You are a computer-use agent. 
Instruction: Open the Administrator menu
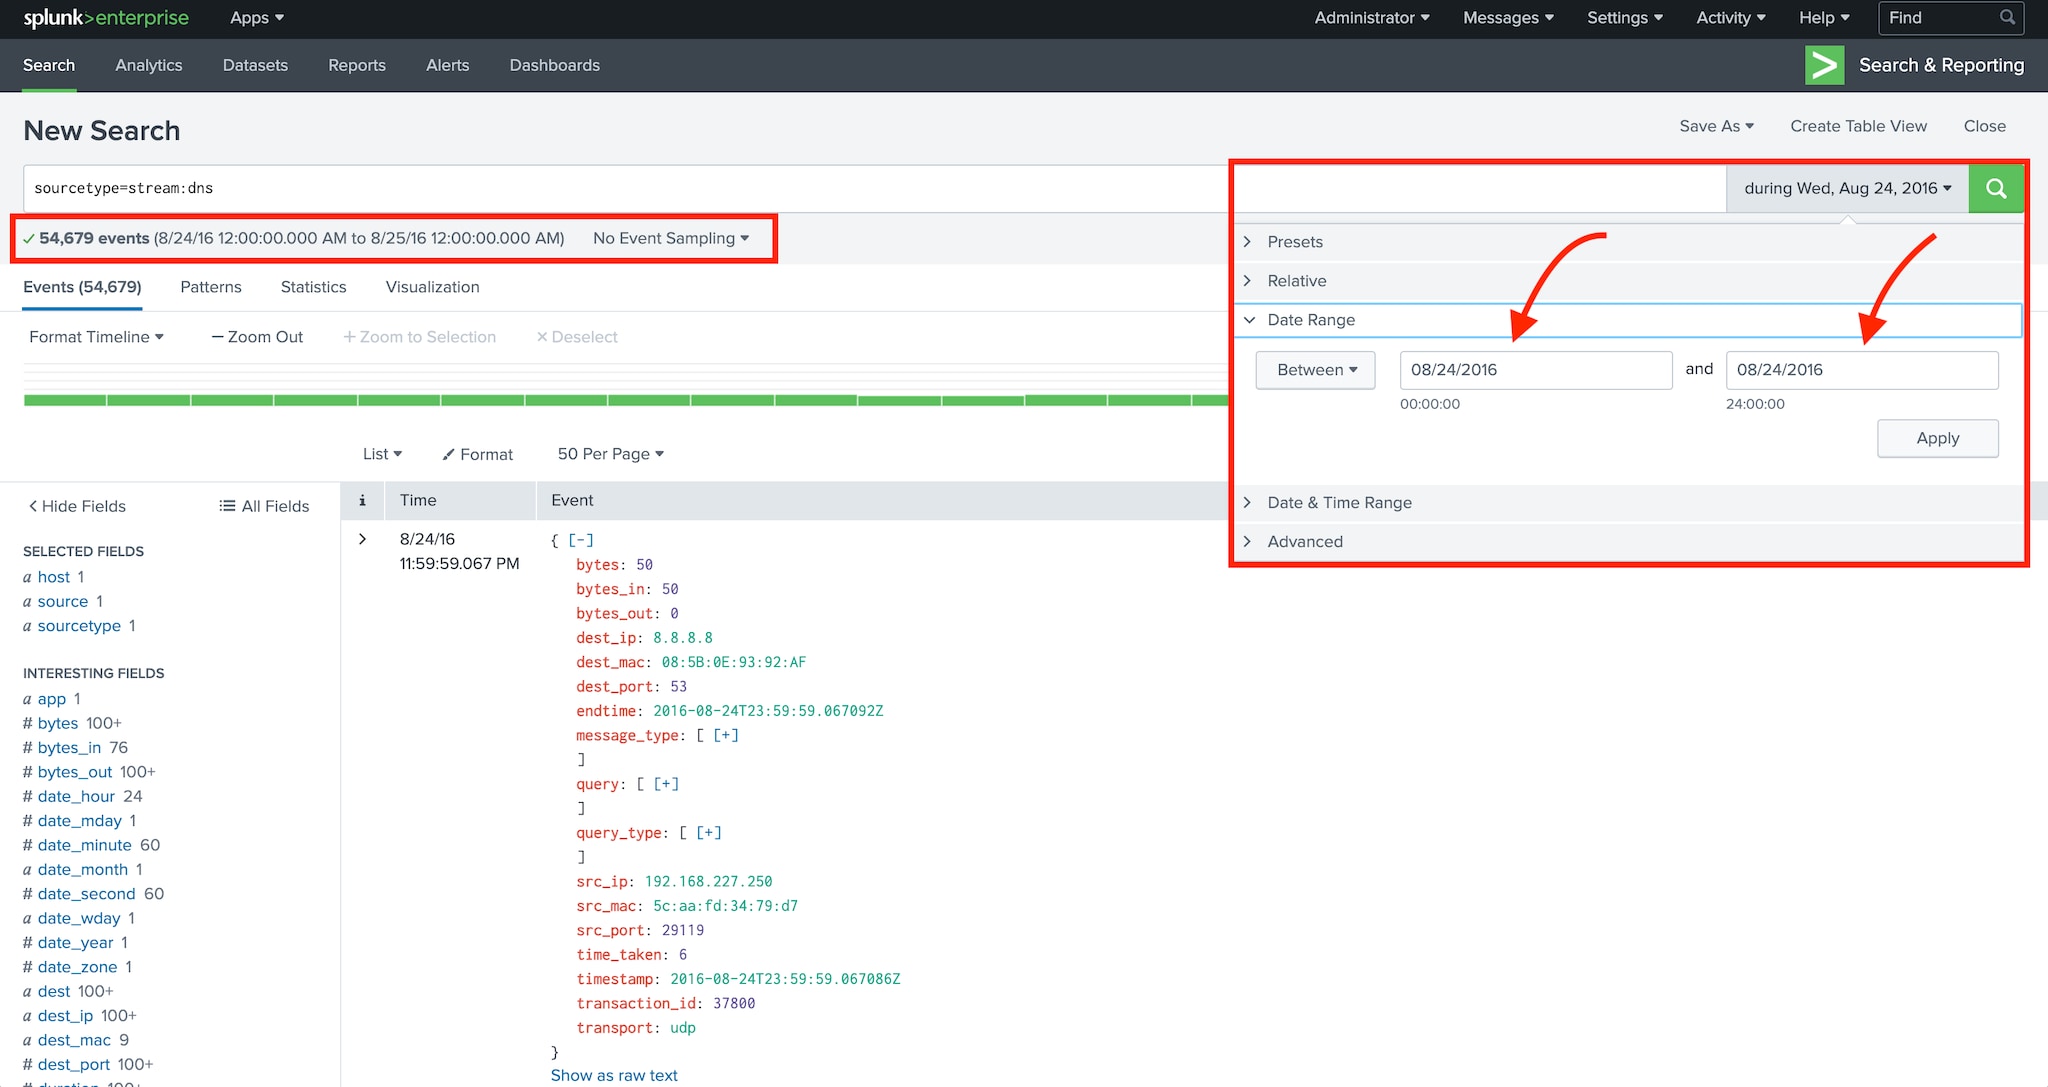1372,18
